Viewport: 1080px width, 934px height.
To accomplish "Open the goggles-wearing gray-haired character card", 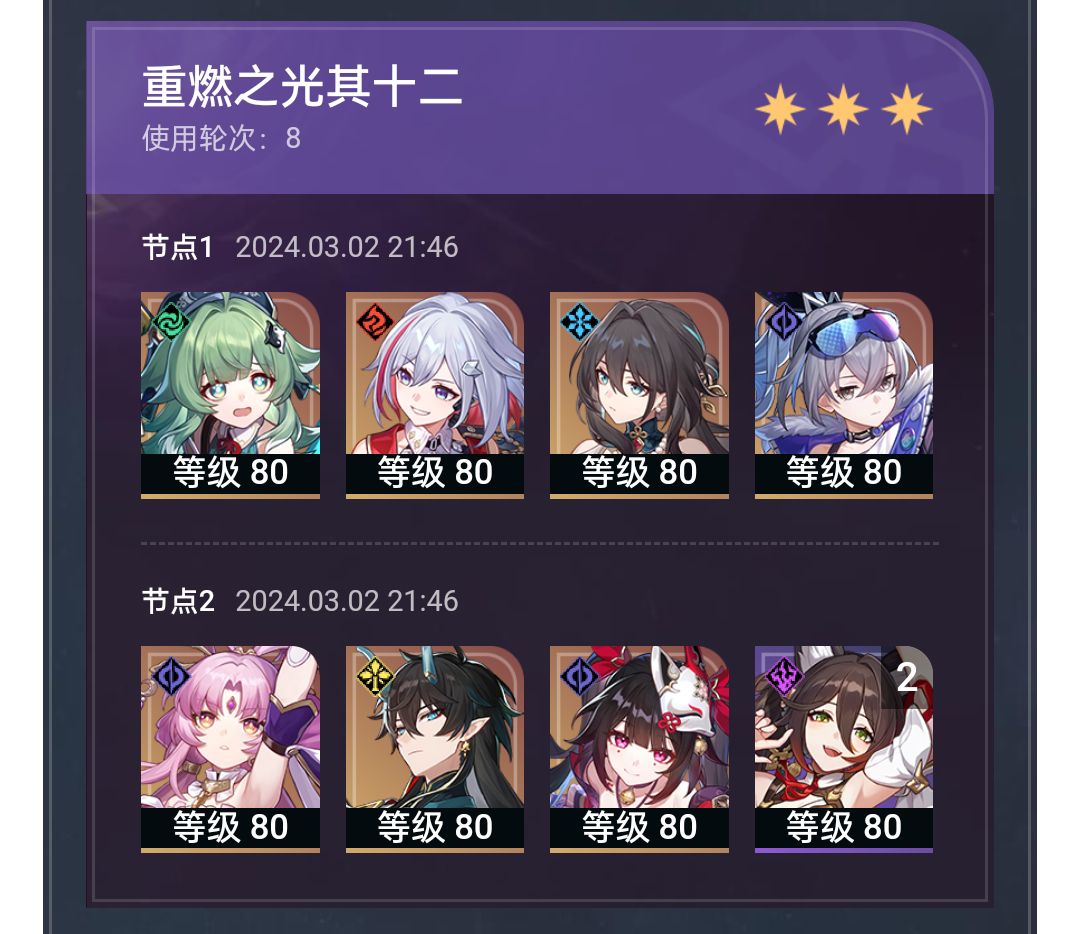I will [x=844, y=395].
